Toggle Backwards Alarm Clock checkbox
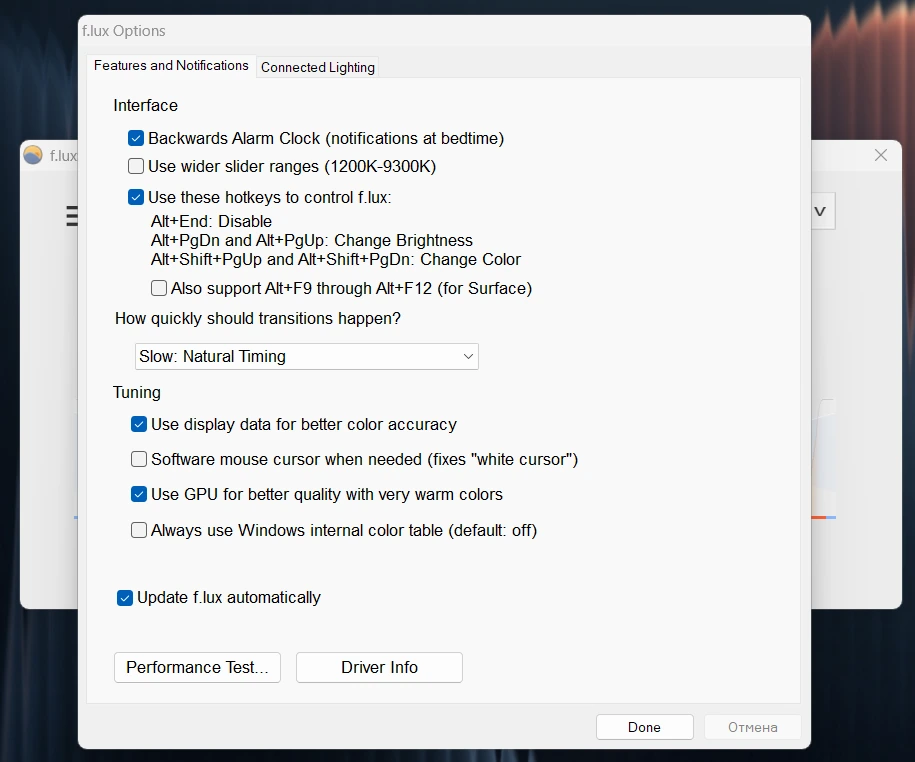Screen dimensions: 915x762 click(136, 138)
